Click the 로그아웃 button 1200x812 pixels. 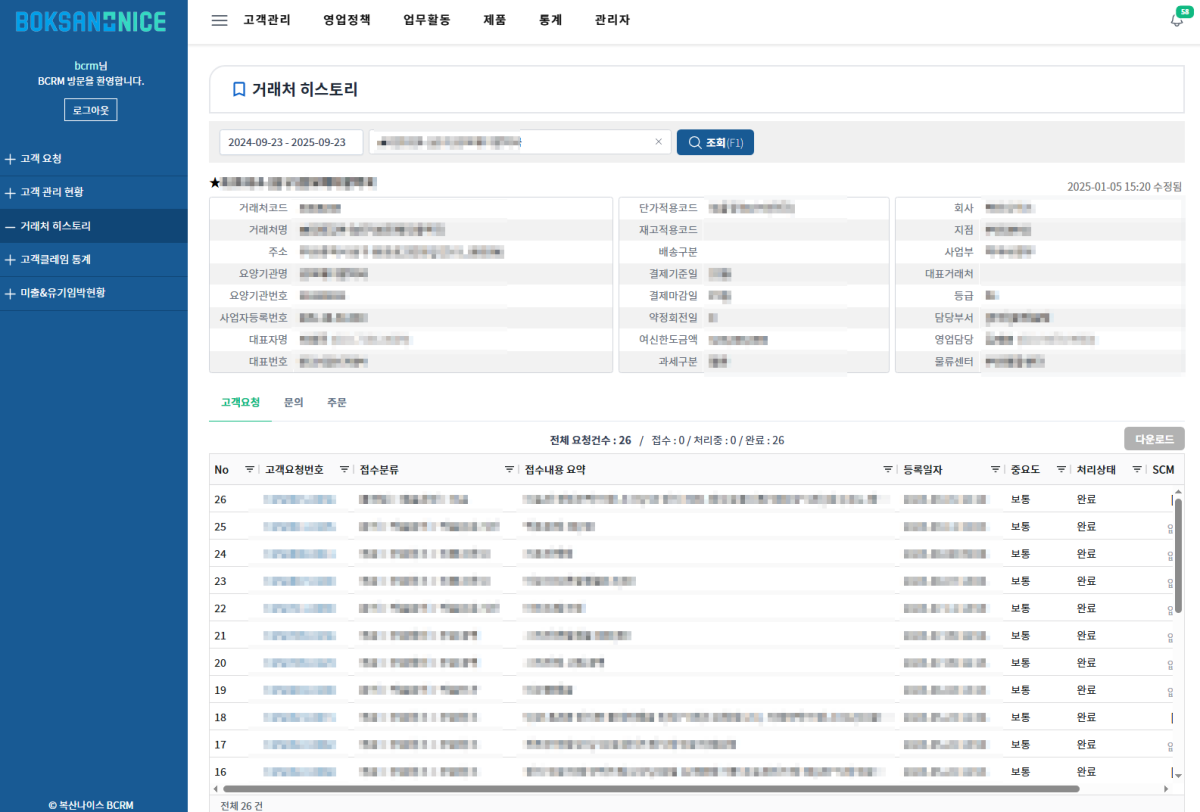[91, 109]
